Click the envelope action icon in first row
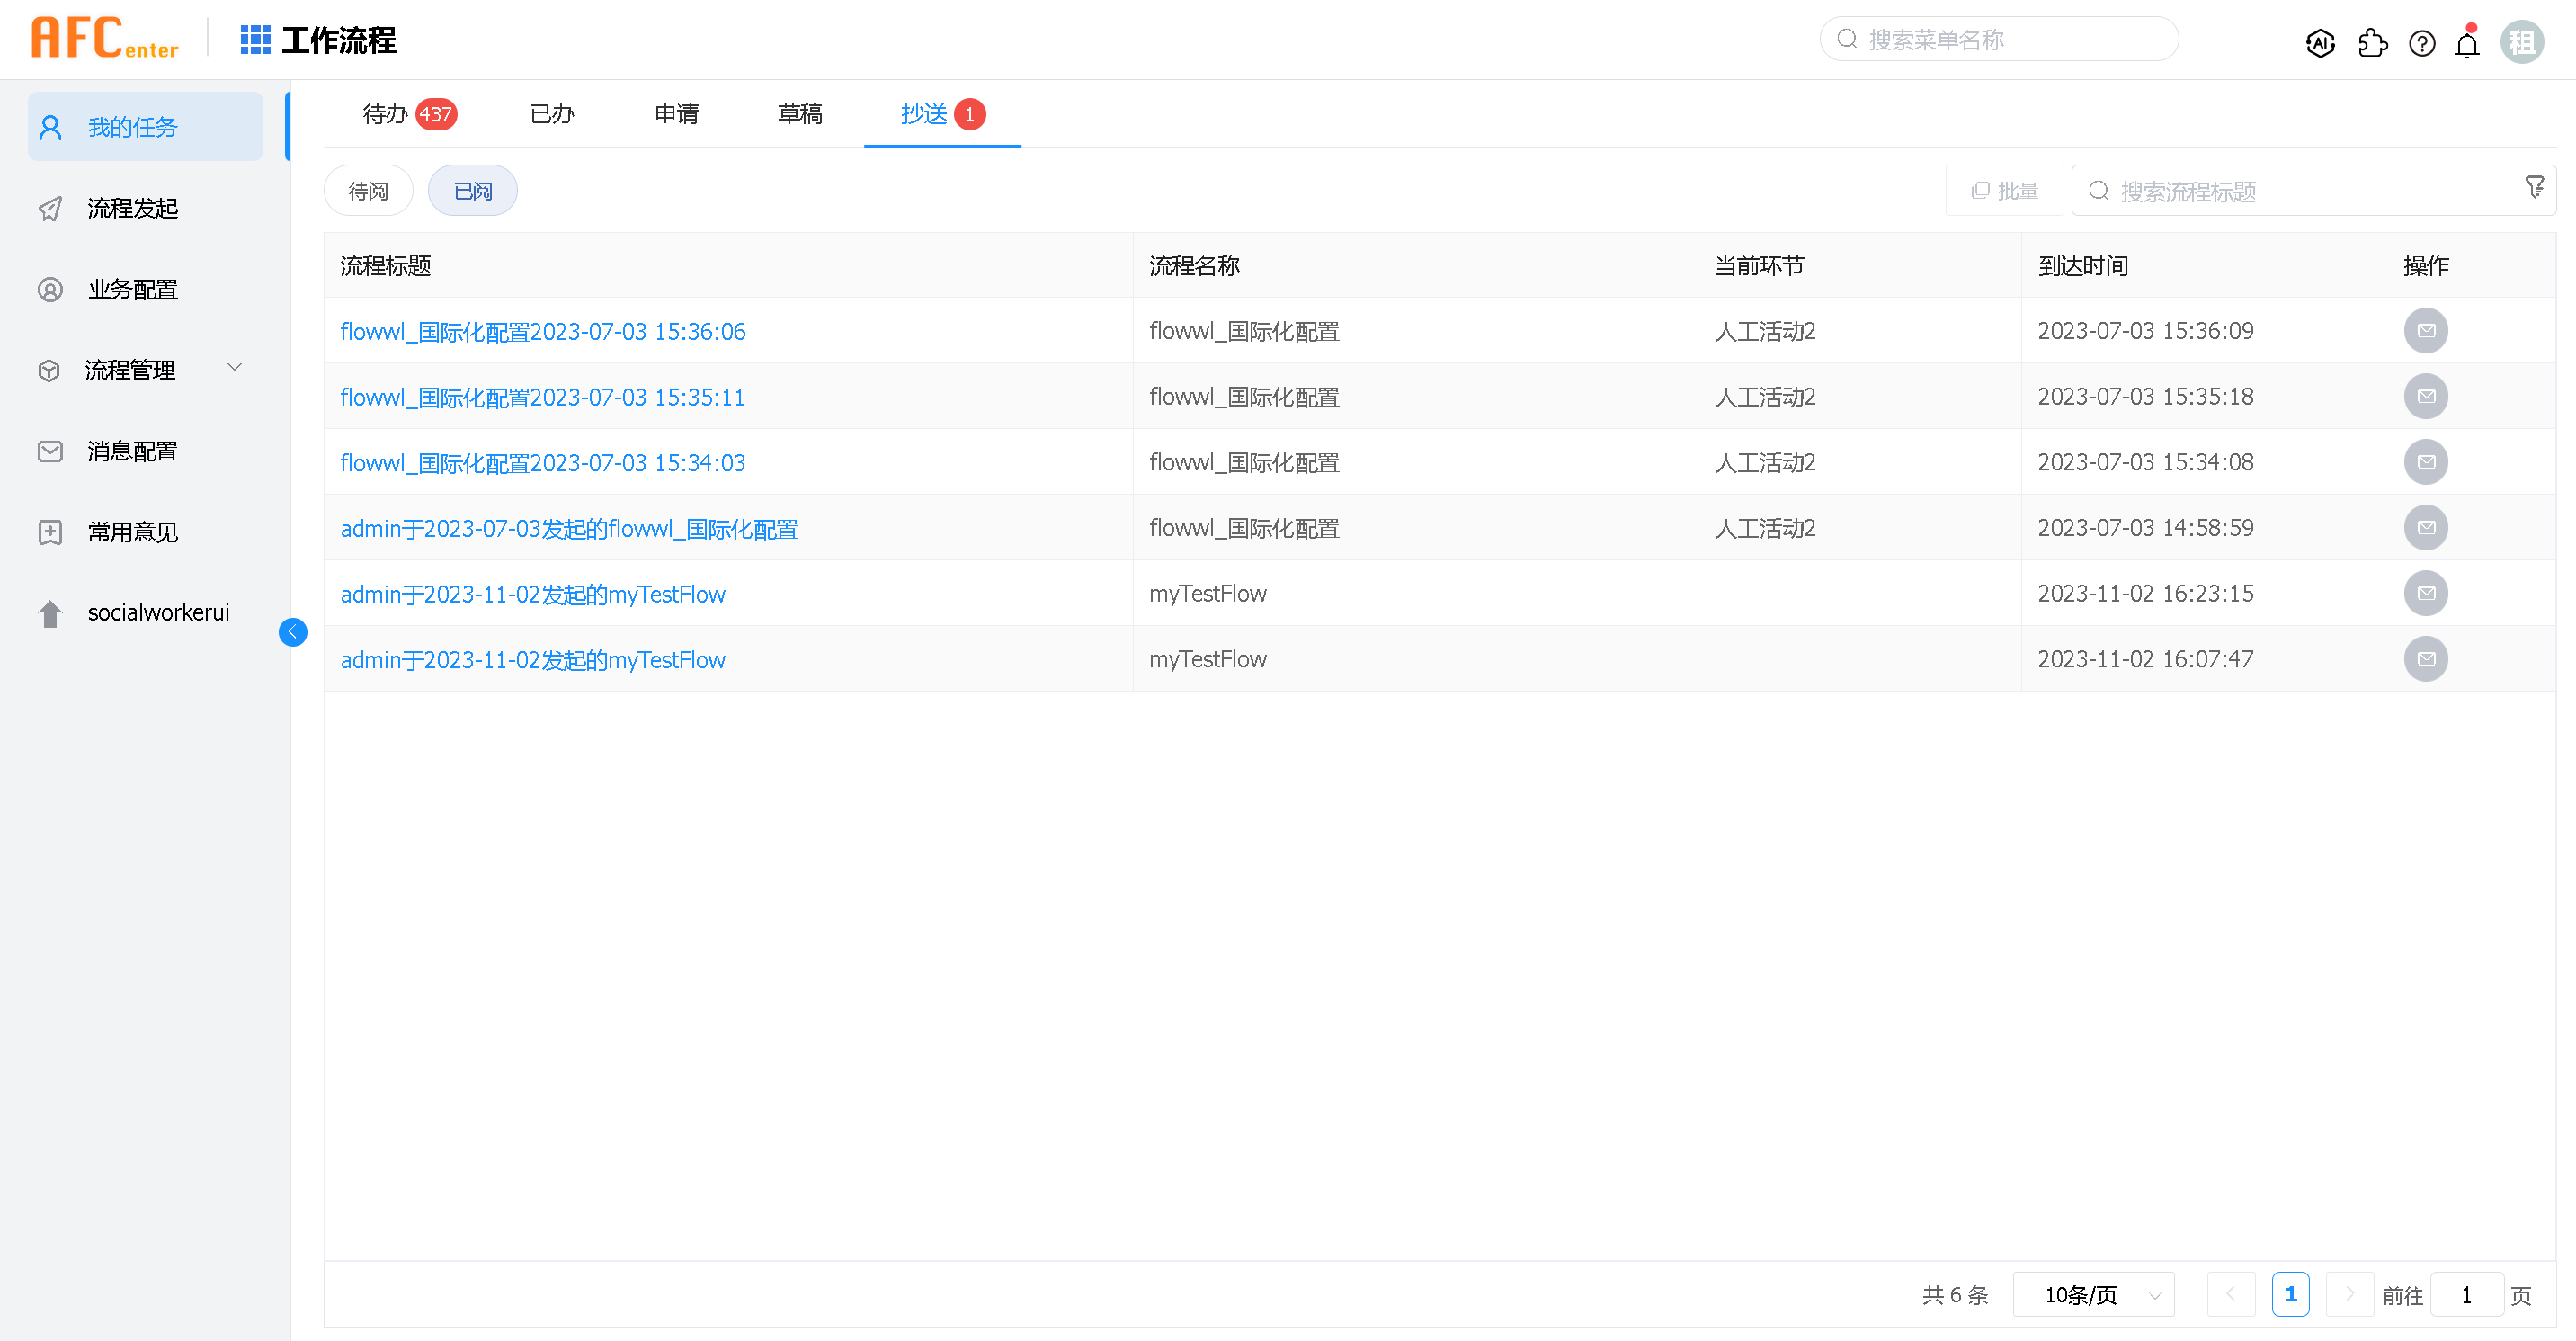The height and width of the screenshot is (1341, 2576). (2425, 331)
